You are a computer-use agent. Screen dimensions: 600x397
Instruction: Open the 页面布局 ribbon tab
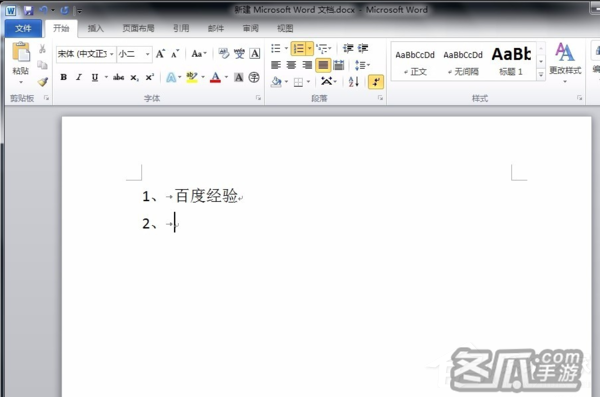(x=138, y=28)
